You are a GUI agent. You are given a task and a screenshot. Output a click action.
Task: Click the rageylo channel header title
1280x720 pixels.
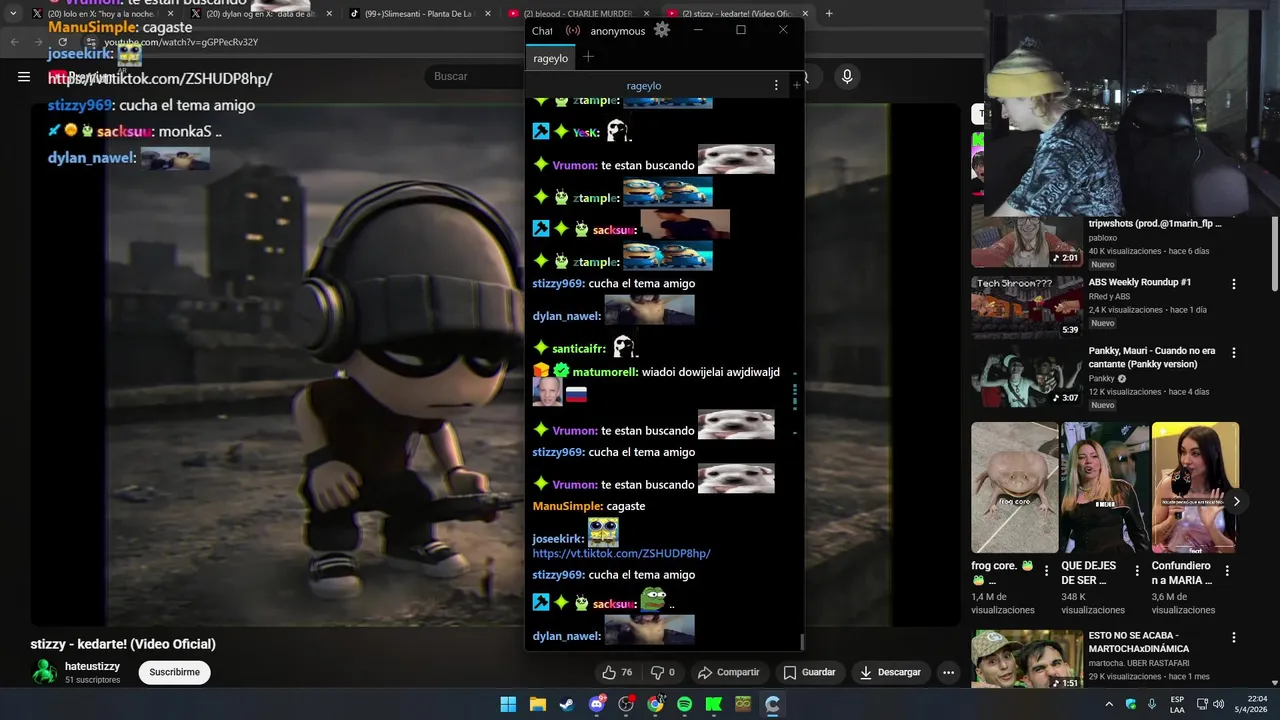(x=644, y=86)
